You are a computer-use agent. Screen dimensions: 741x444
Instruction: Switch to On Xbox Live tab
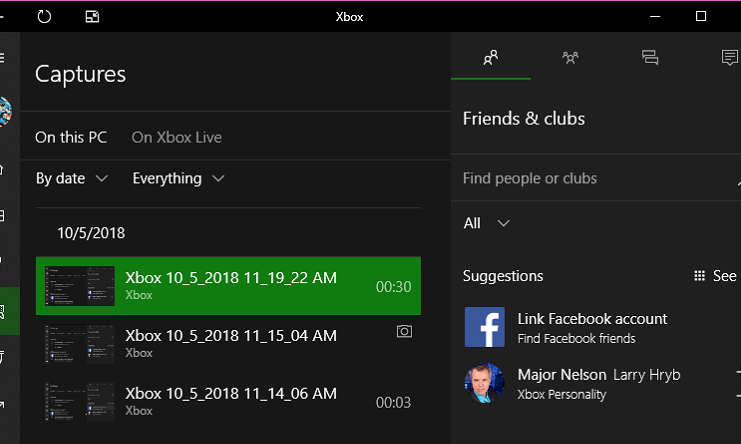pos(176,137)
